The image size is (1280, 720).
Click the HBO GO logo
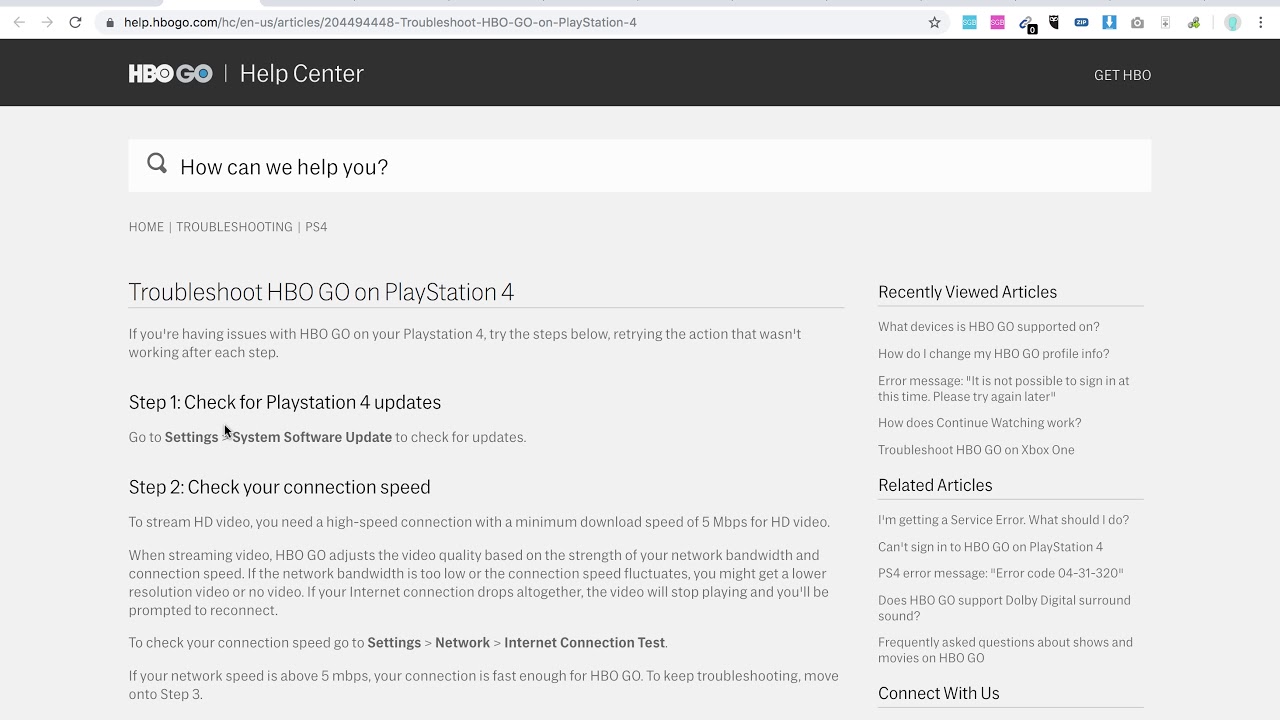170,73
